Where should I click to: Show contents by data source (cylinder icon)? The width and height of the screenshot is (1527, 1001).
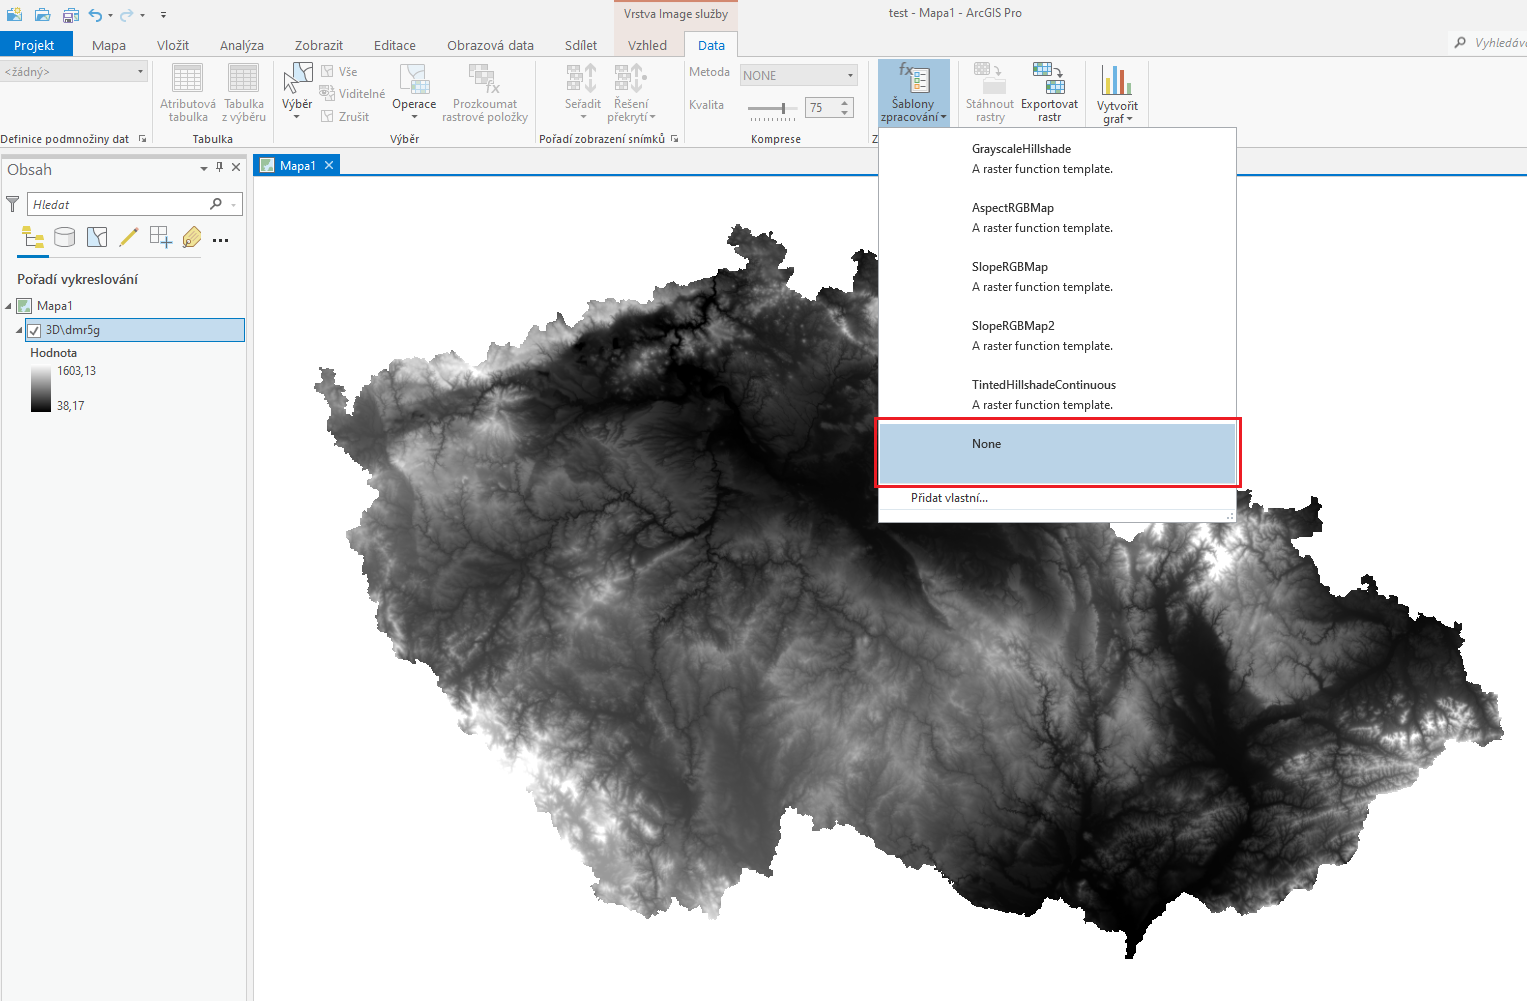(64, 237)
